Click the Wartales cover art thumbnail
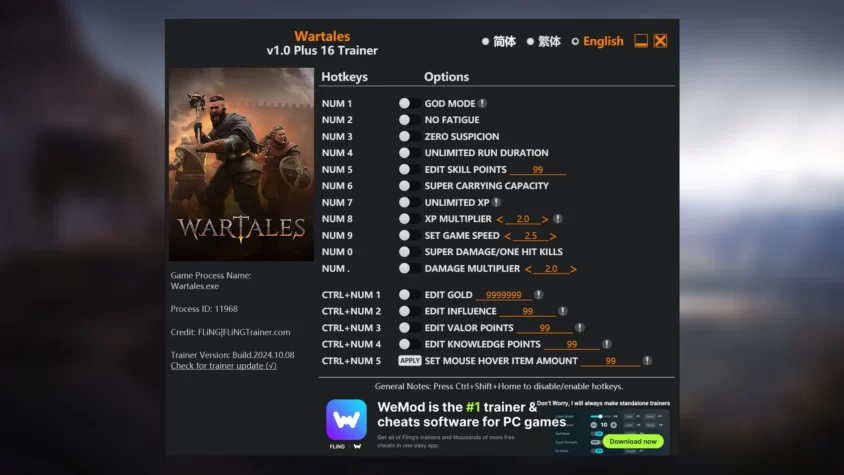The height and width of the screenshot is (475, 844). tap(241, 164)
